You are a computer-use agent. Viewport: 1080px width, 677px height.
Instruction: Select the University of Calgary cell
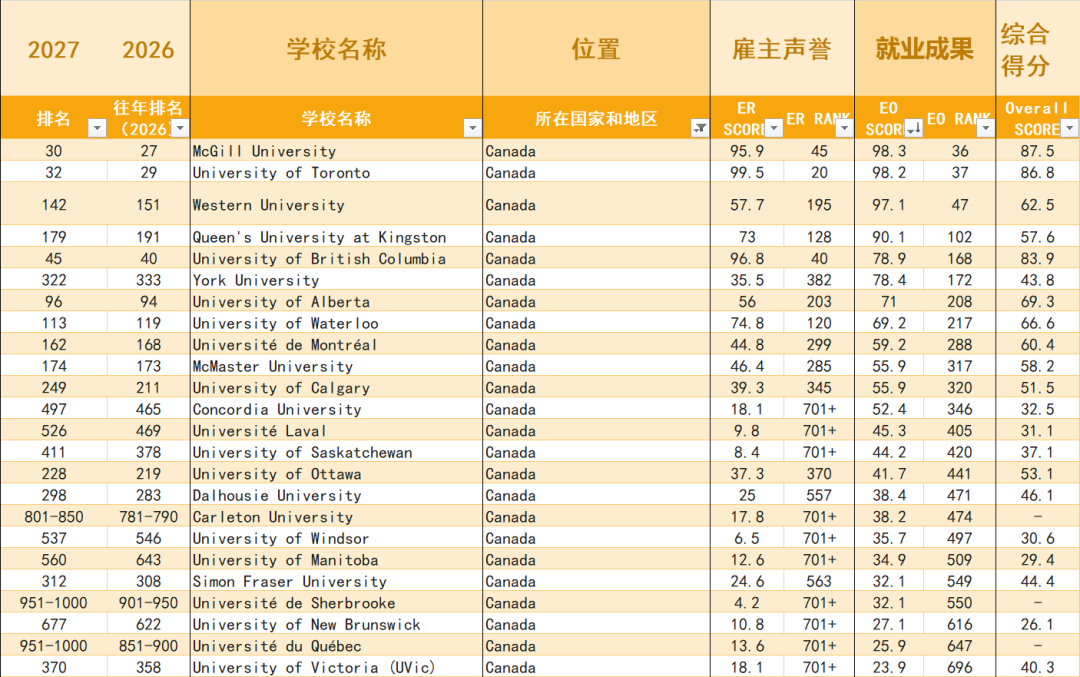pyautogui.click(x=336, y=388)
